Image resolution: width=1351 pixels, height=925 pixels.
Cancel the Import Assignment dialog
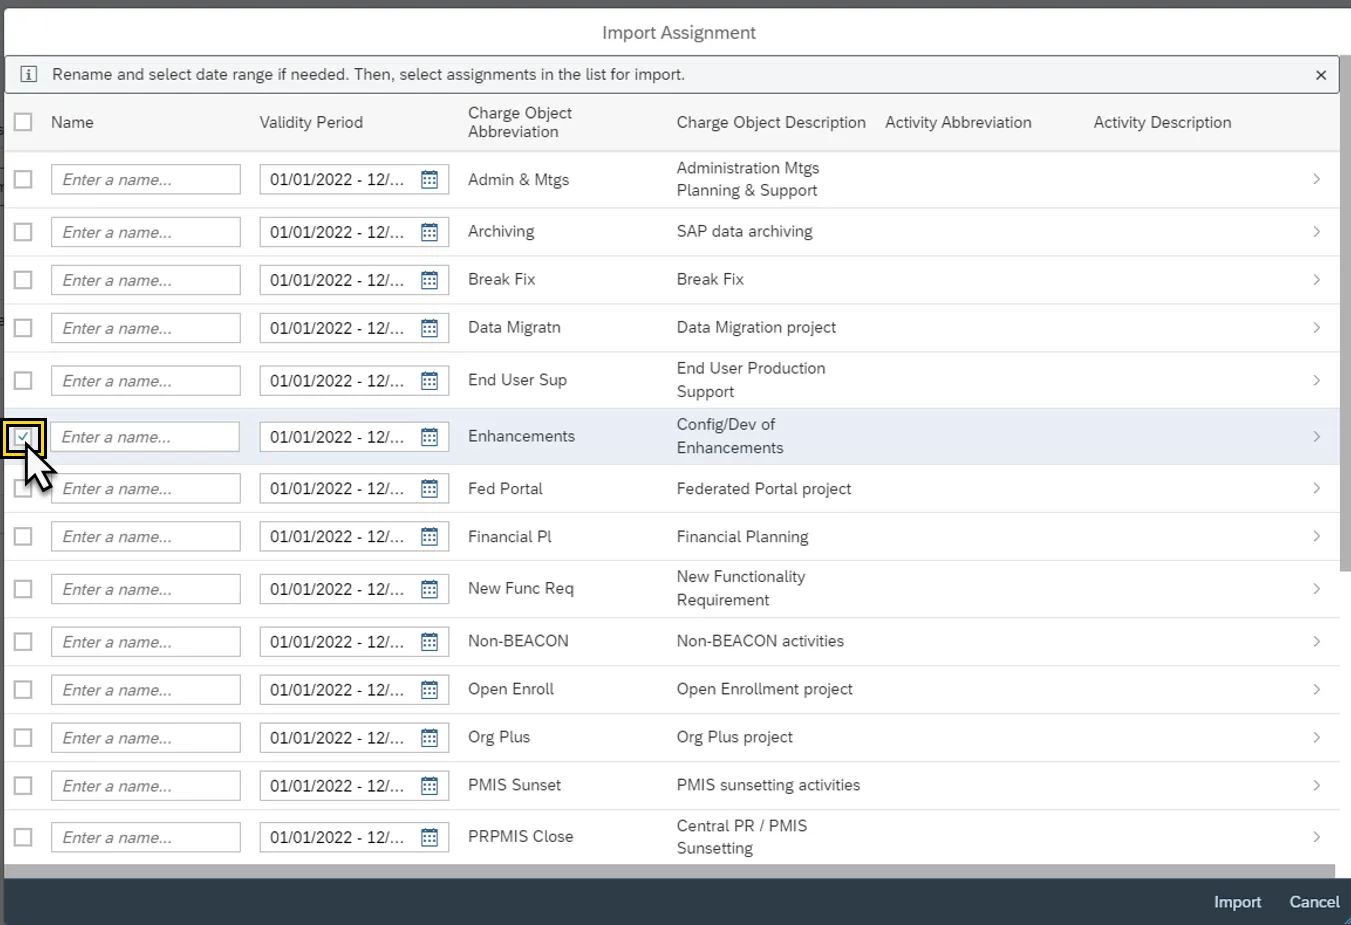(1313, 902)
